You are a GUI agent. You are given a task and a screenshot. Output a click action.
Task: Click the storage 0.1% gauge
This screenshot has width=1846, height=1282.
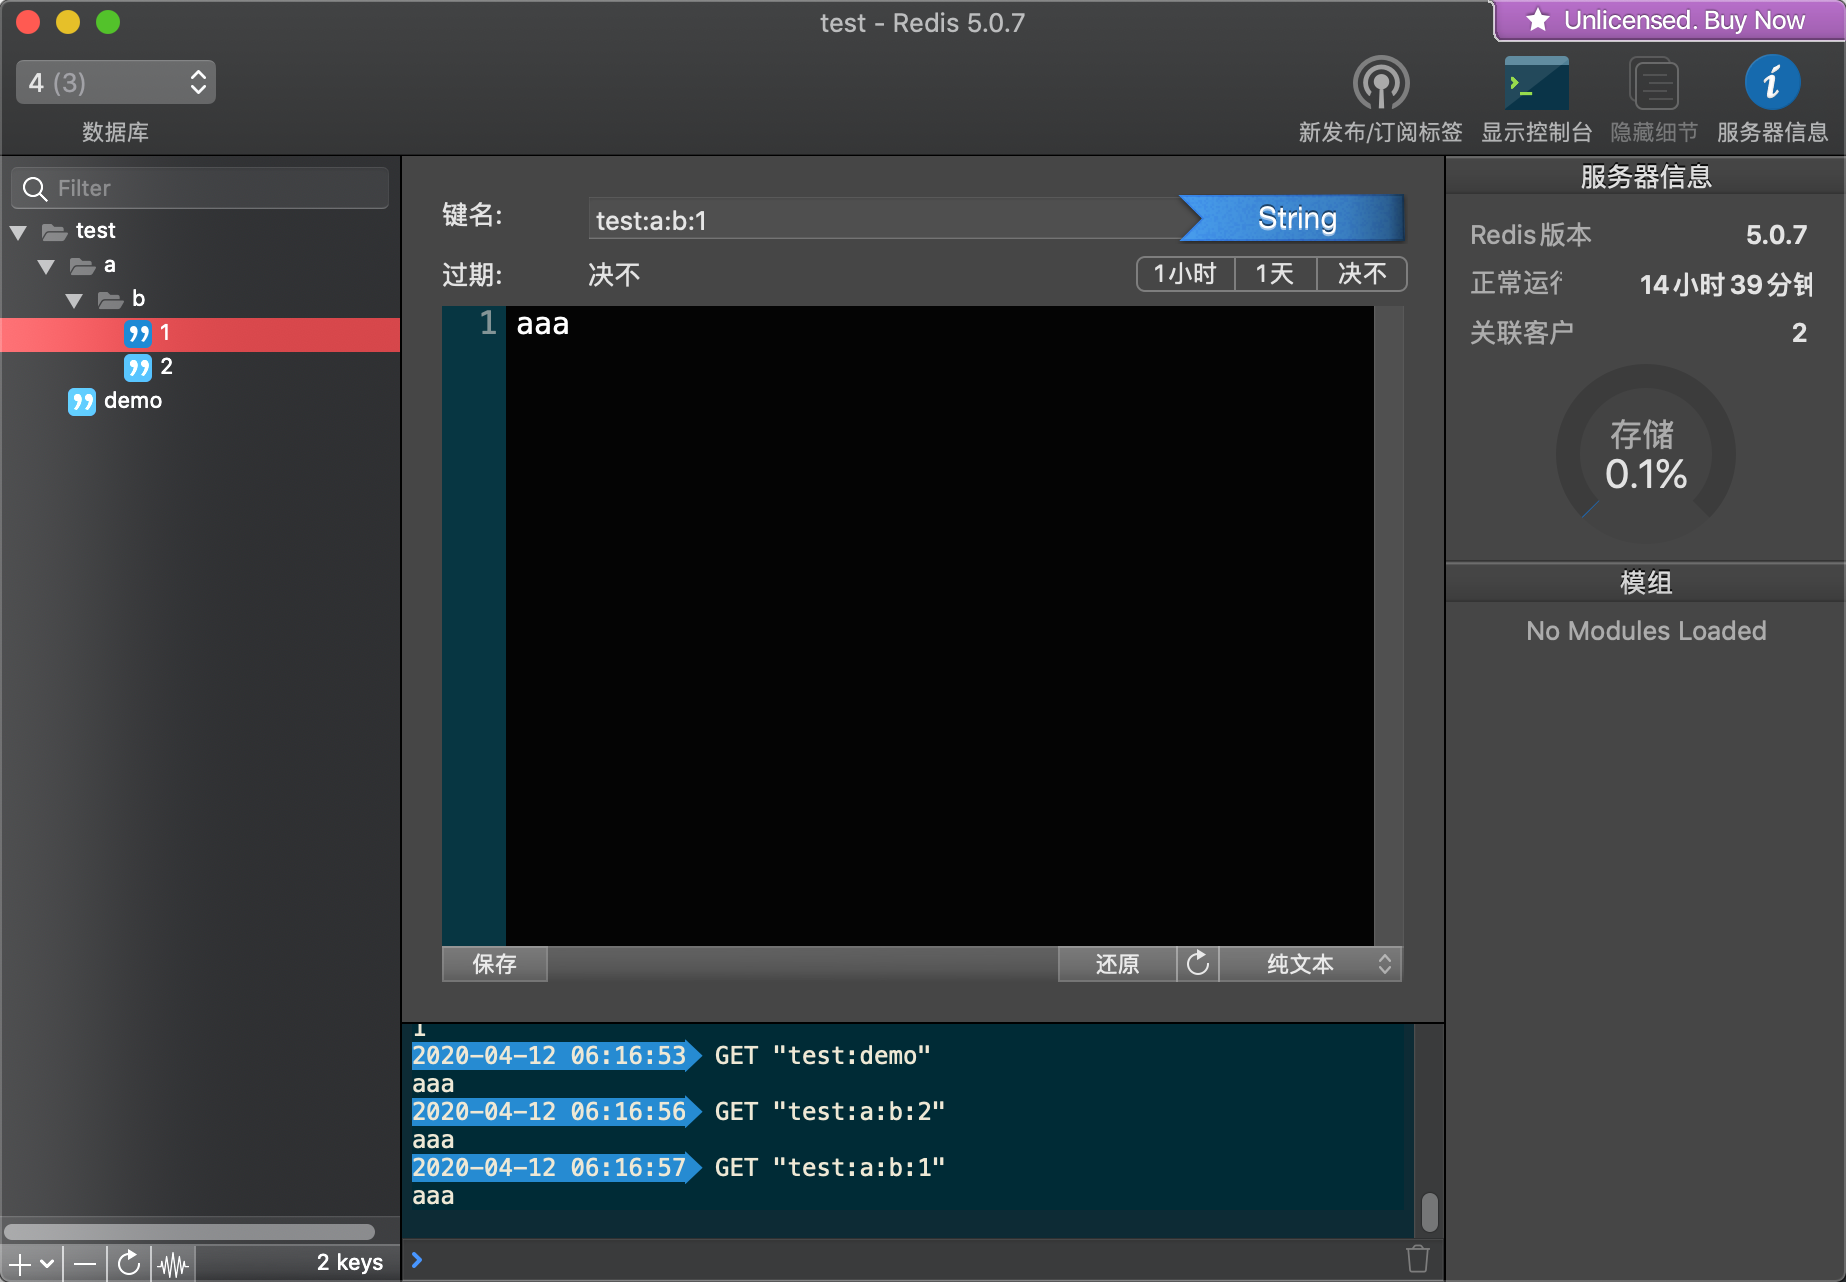(1645, 454)
